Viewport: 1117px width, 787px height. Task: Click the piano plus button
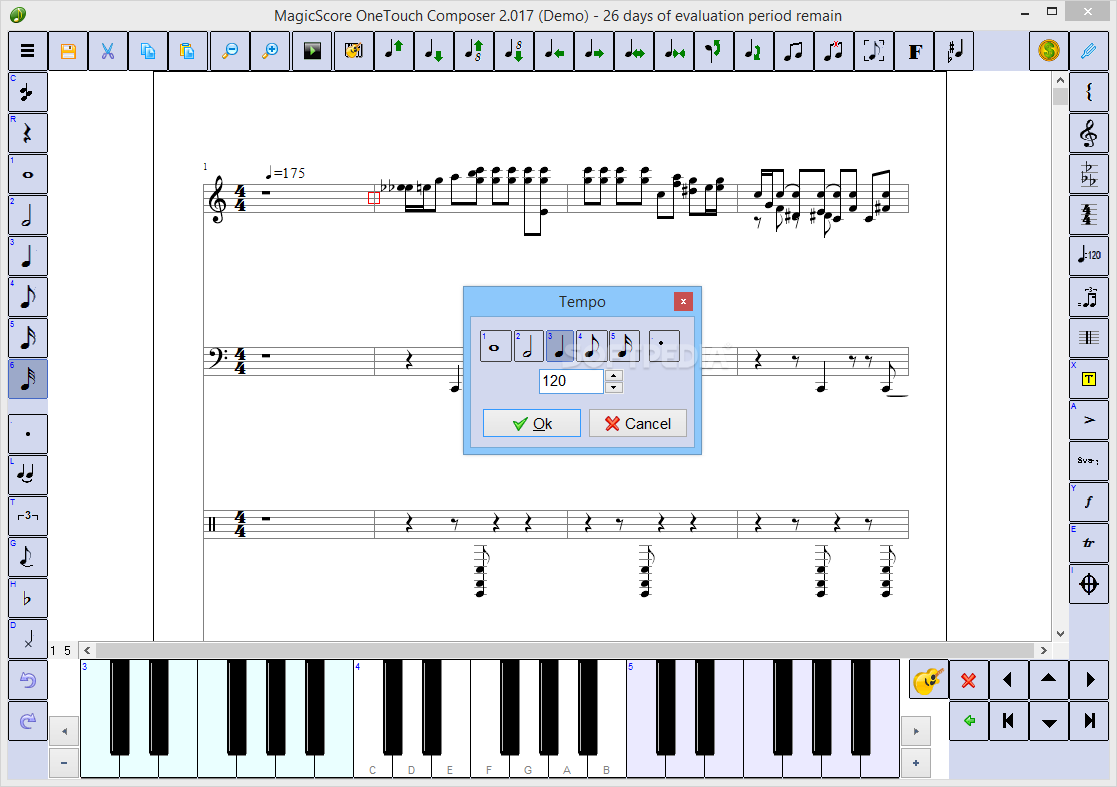[915, 763]
